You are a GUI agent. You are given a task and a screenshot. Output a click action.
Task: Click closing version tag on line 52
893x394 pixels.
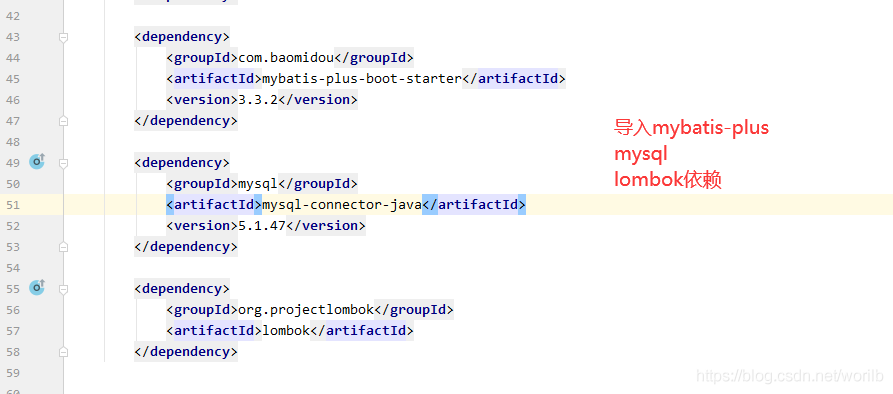(326, 225)
